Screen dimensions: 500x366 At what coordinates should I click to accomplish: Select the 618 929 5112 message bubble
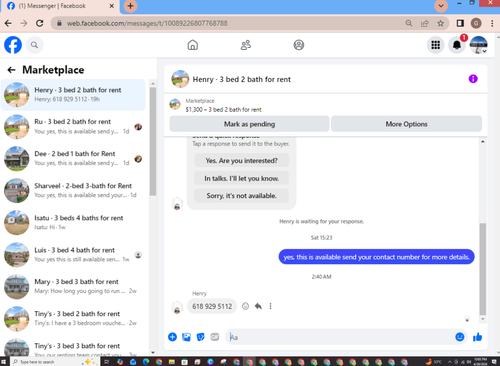tap(212, 306)
